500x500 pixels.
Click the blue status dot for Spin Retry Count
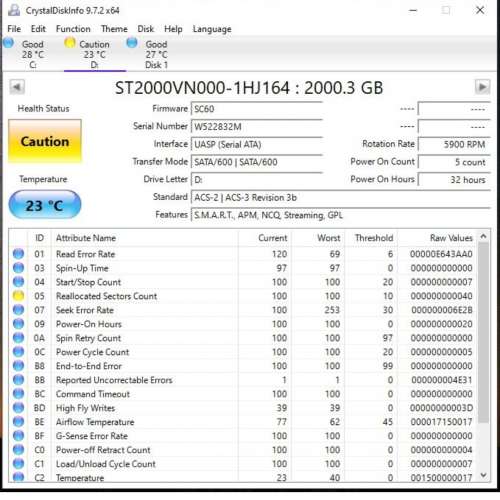coord(18,338)
